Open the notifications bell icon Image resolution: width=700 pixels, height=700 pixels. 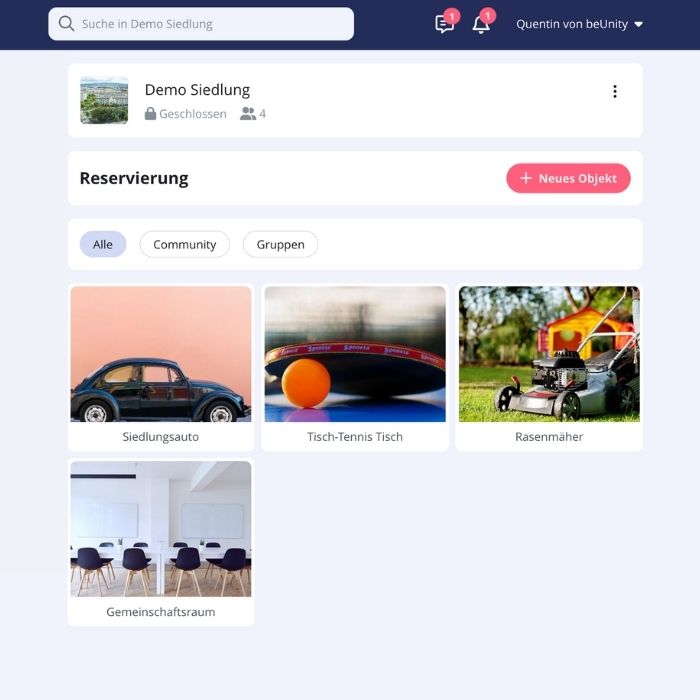pyautogui.click(x=481, y=24)
